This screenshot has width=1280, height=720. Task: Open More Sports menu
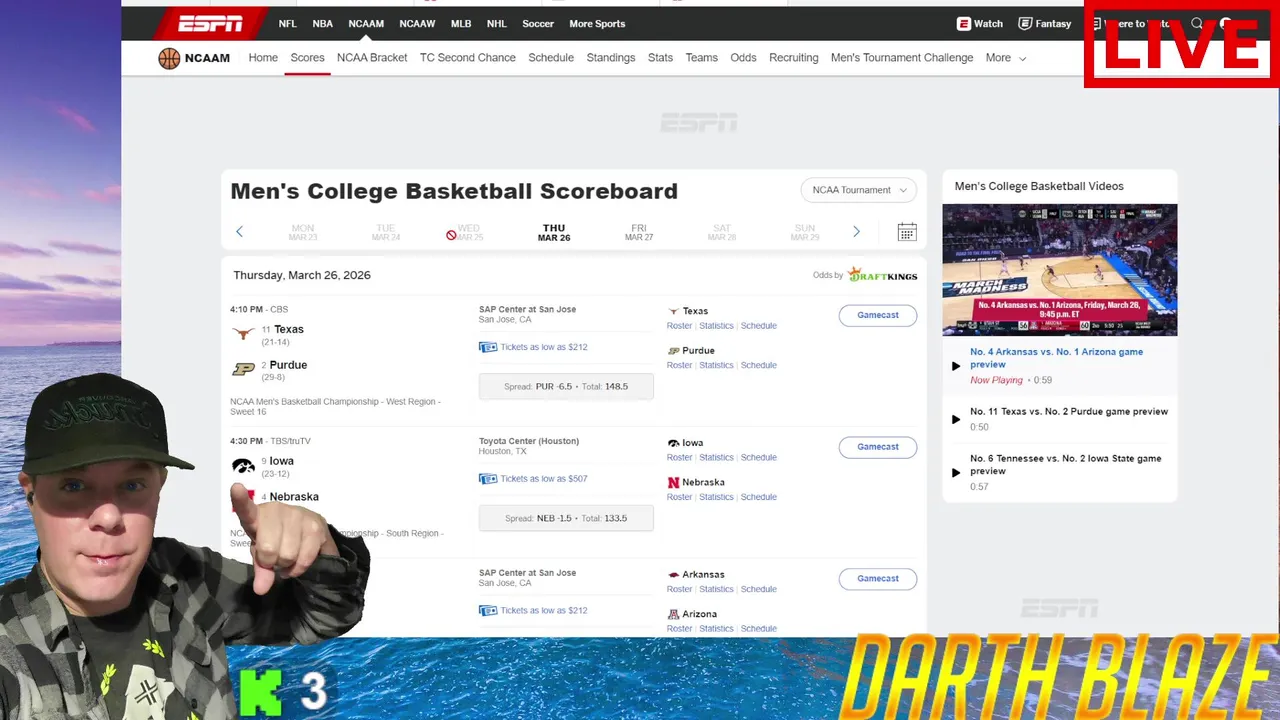597,24
